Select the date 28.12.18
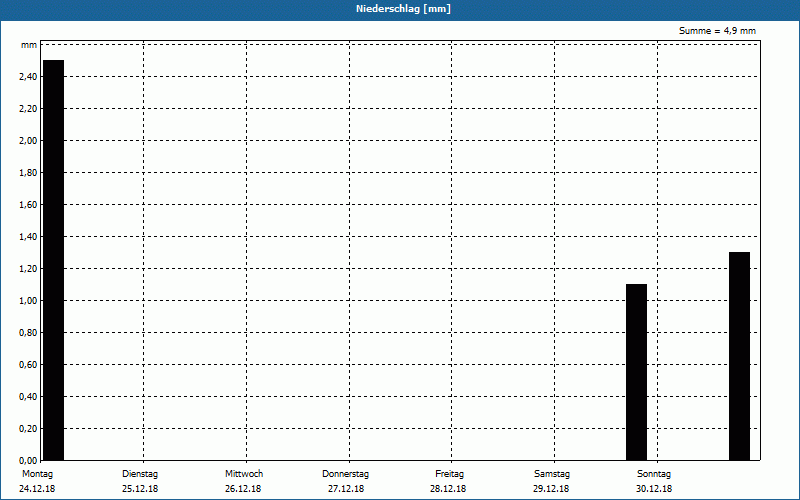 [448, 489]
